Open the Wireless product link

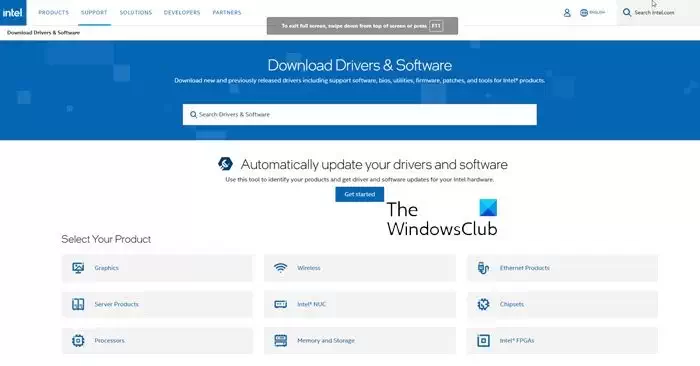(x=359, y=268)
